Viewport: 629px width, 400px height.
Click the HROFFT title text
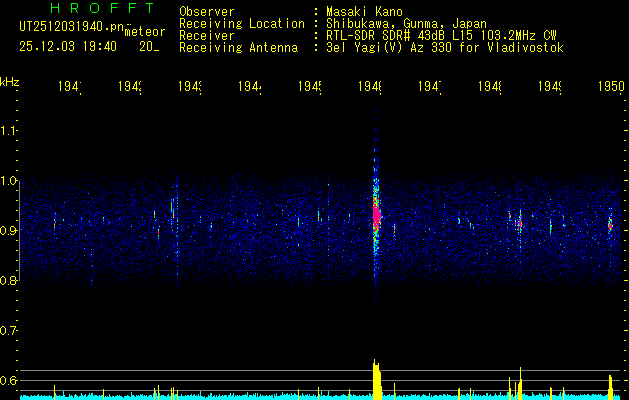[x=103, y=8]
